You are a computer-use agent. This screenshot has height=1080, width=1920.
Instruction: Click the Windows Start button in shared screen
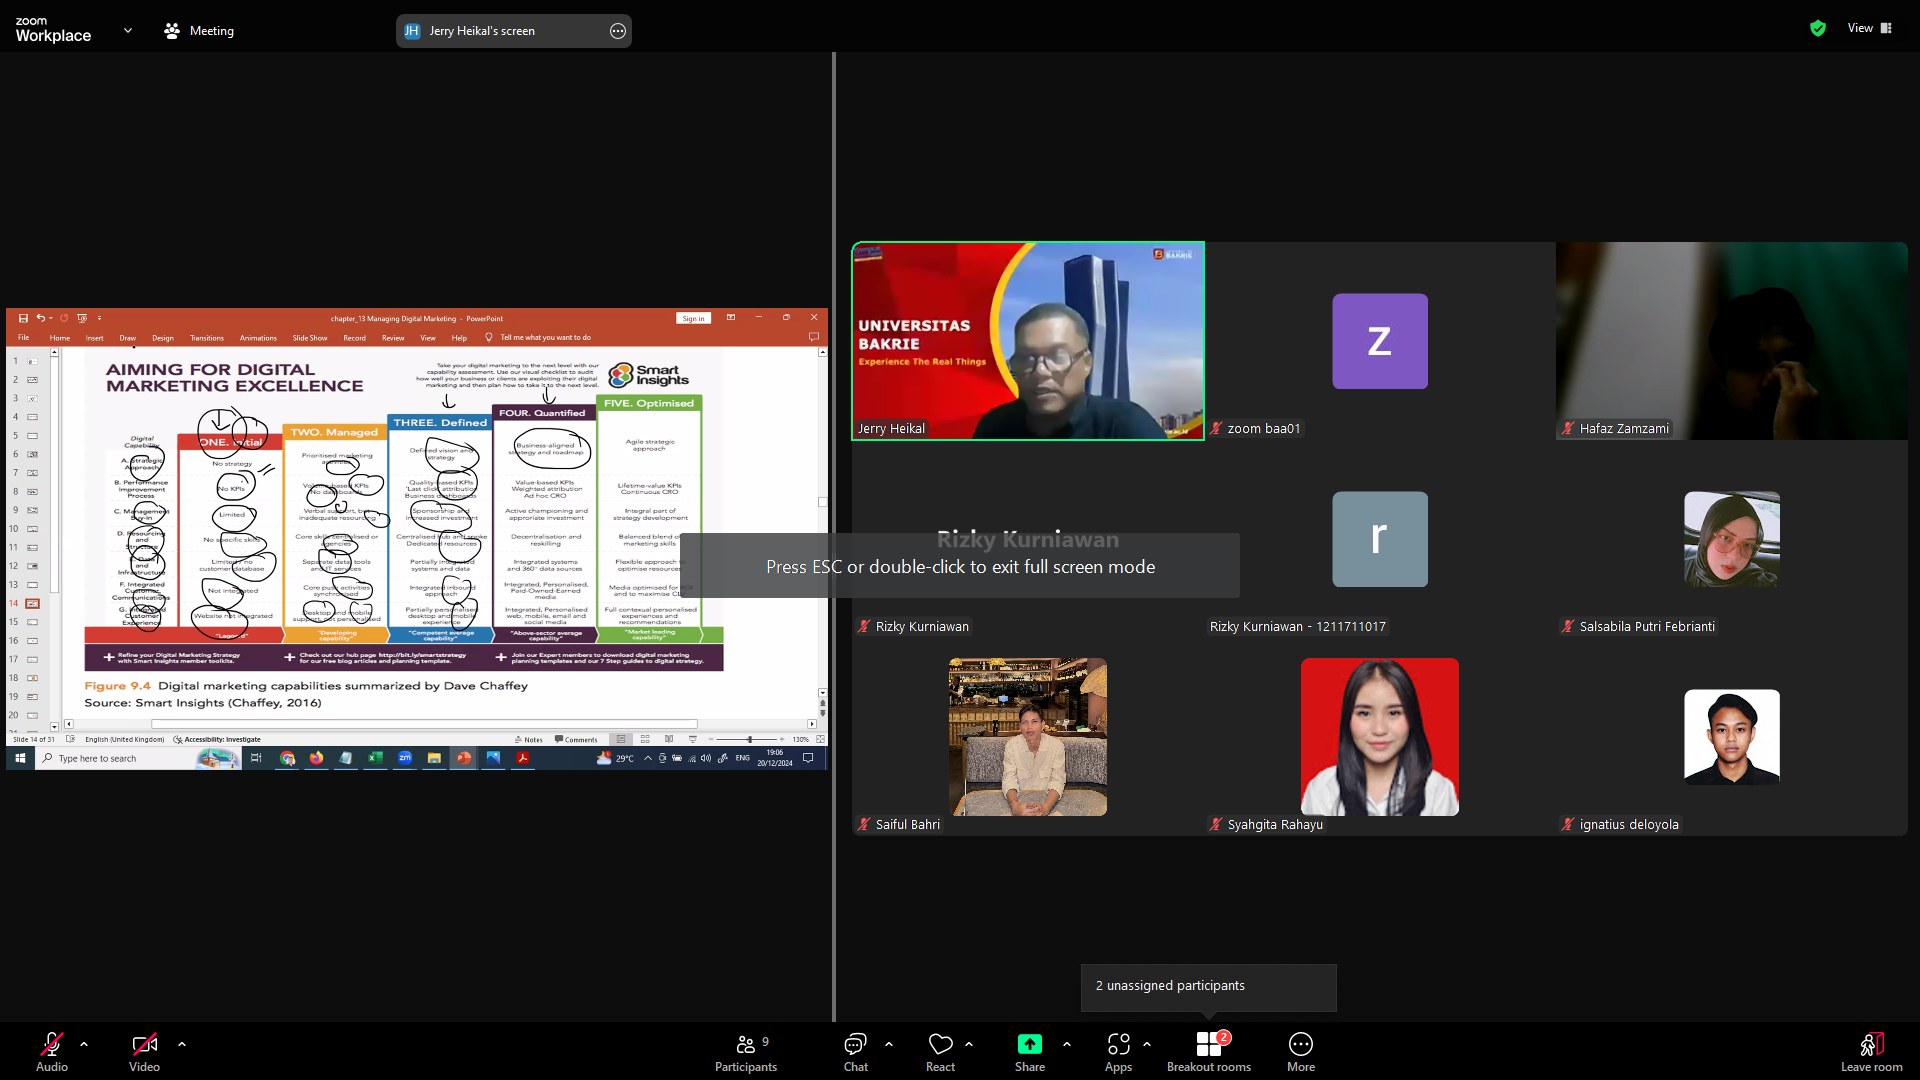click(20, 758)
